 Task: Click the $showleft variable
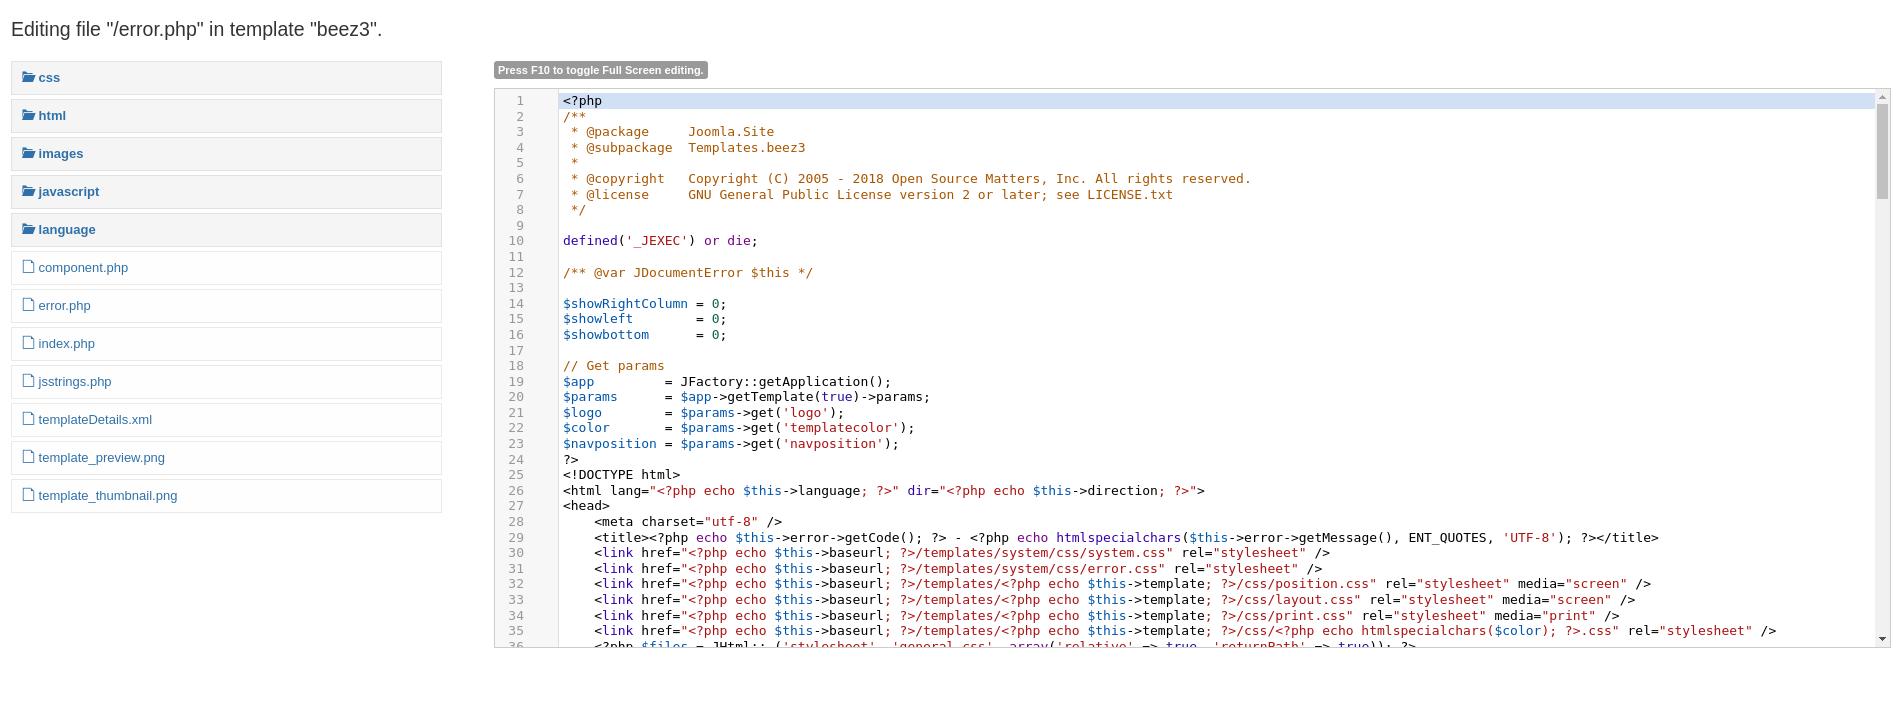[x=598, y=319]
